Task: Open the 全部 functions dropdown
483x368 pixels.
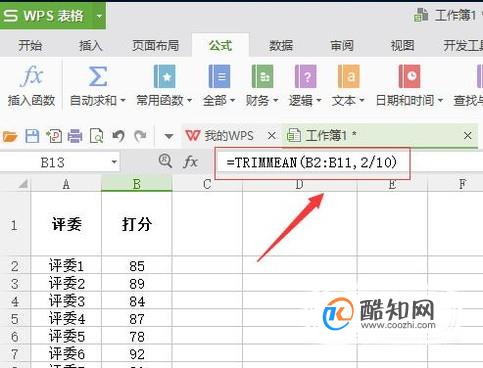Action: [219, 100]
